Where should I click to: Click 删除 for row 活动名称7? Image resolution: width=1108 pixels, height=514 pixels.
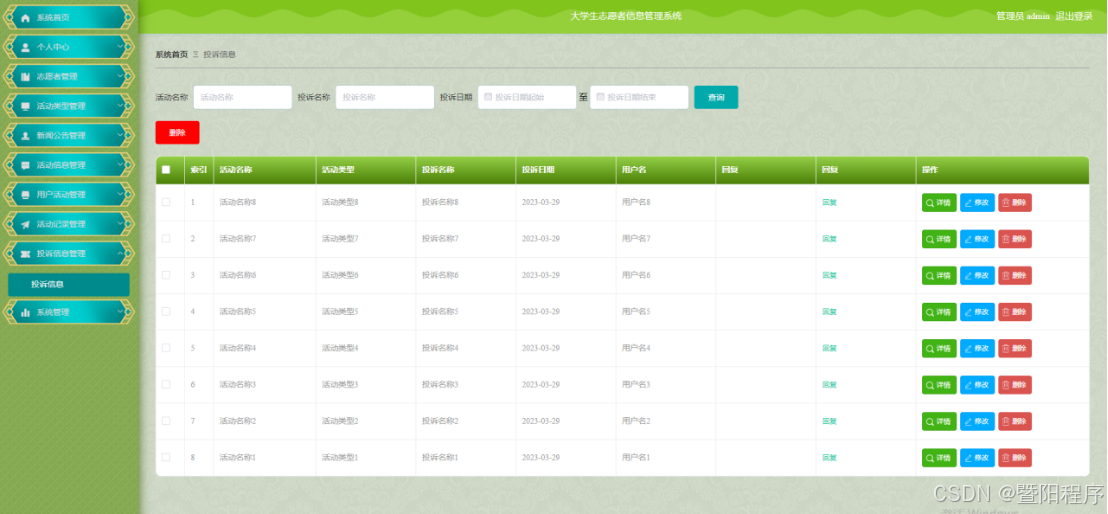[x=1015, y=239]
